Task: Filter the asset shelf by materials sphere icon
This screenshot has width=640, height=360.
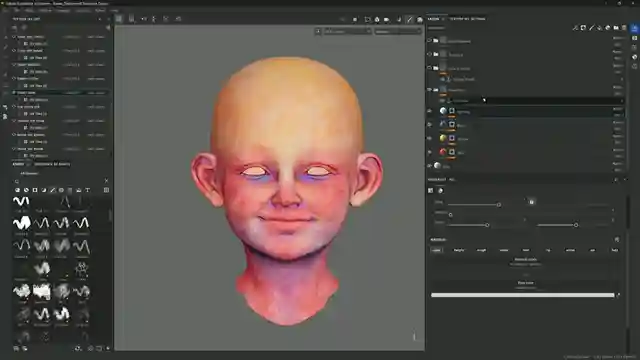Action: point(17,190)
